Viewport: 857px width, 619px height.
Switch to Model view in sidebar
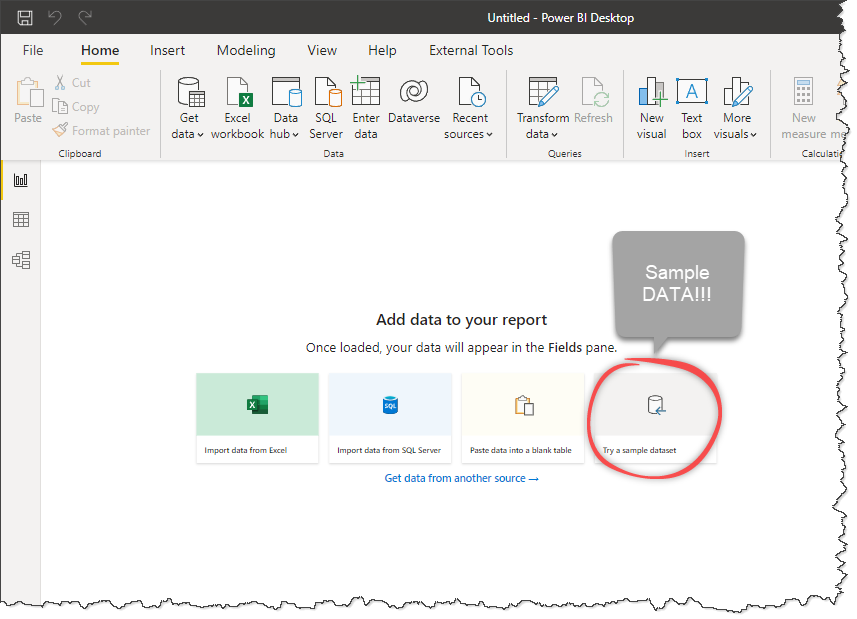21,260
